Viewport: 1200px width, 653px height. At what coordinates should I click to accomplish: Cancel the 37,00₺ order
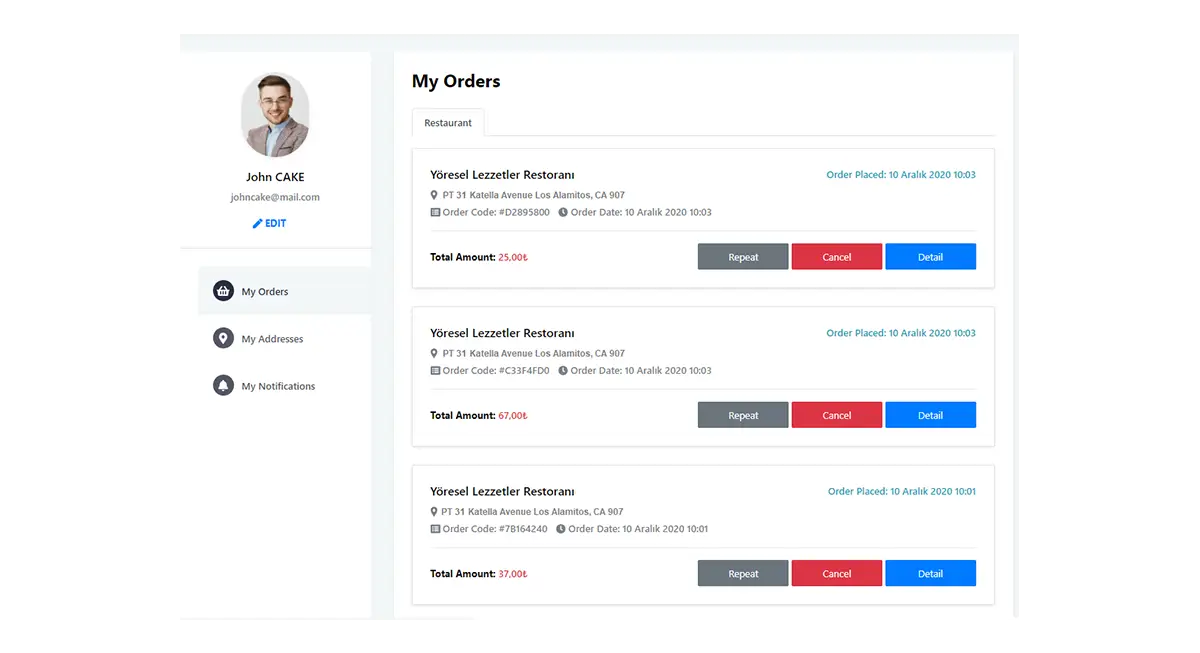click(x=837, y=573)
